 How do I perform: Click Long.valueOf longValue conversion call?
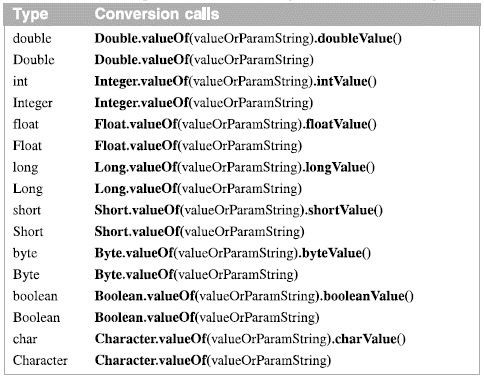coord(235,168)
